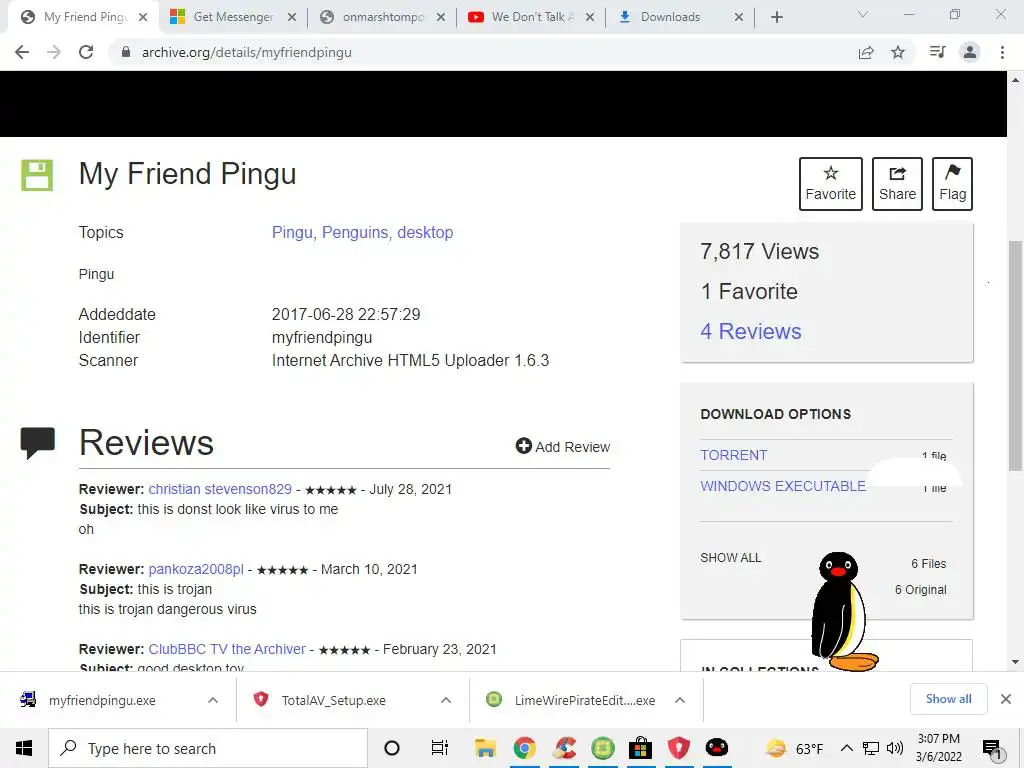Open the Chrome profile avatar
The image size is (1024, 768).
click(970, 52)
